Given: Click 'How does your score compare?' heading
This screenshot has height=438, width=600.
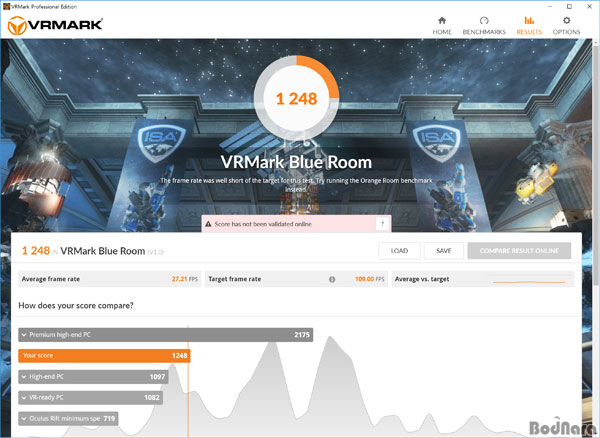Looking at the screenshot, I should pos(76,305).
